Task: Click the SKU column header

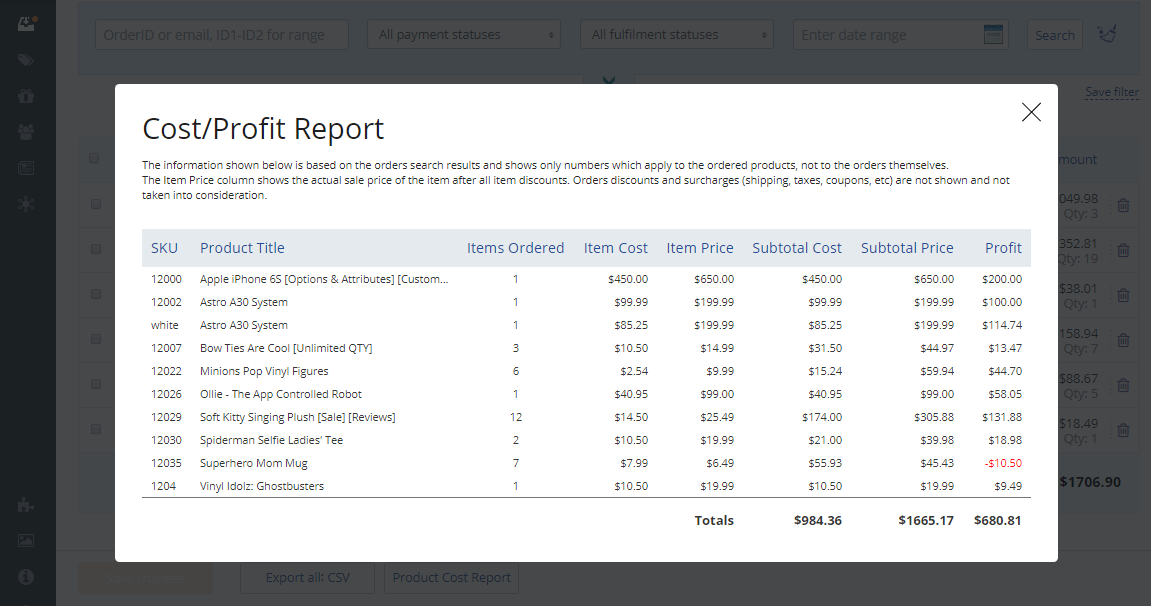Action: 164,248
